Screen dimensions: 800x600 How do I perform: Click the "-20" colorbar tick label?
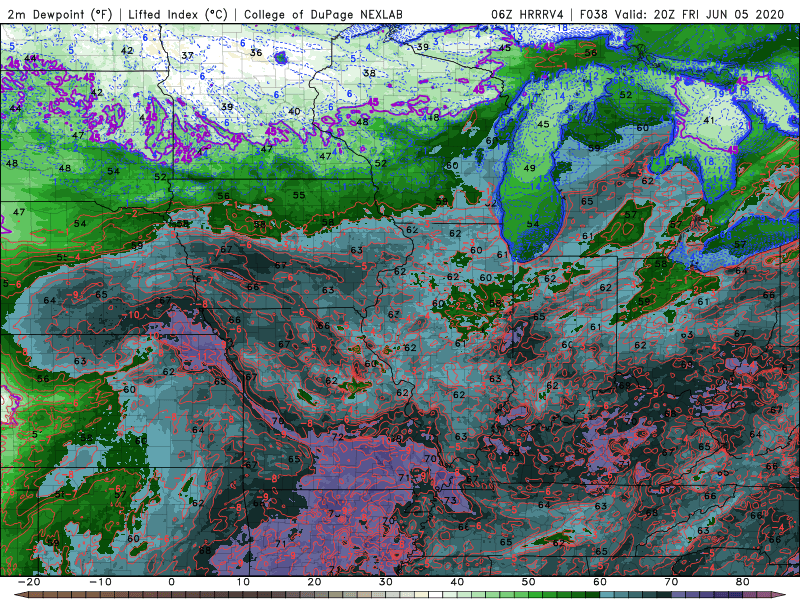pos(29,582)
